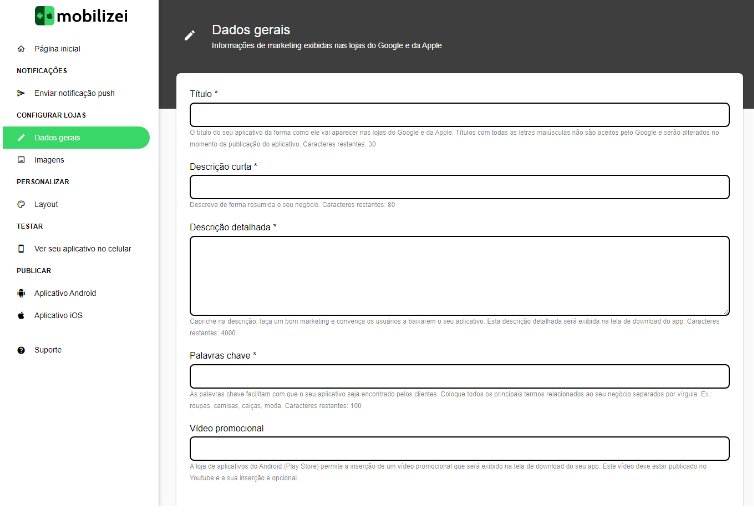Click inside Descrição detalhada text area
Image resolution: width=754 pixels, height=520 pixels.
pos(460,276)
